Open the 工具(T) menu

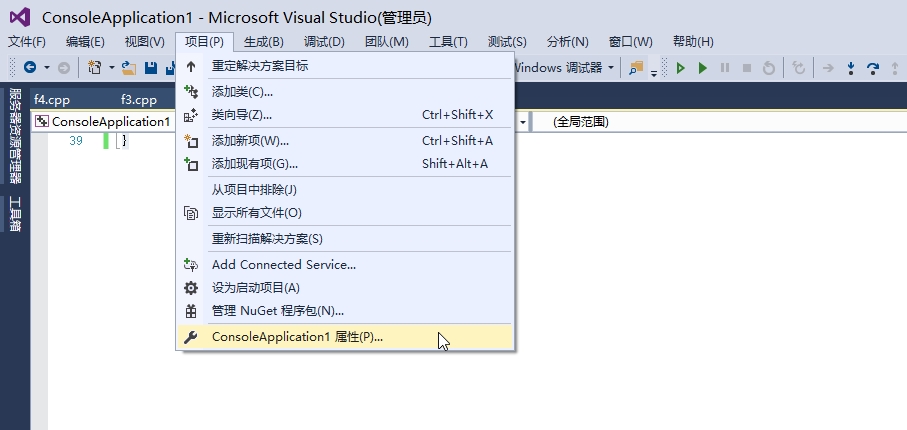tap(448, 42)
